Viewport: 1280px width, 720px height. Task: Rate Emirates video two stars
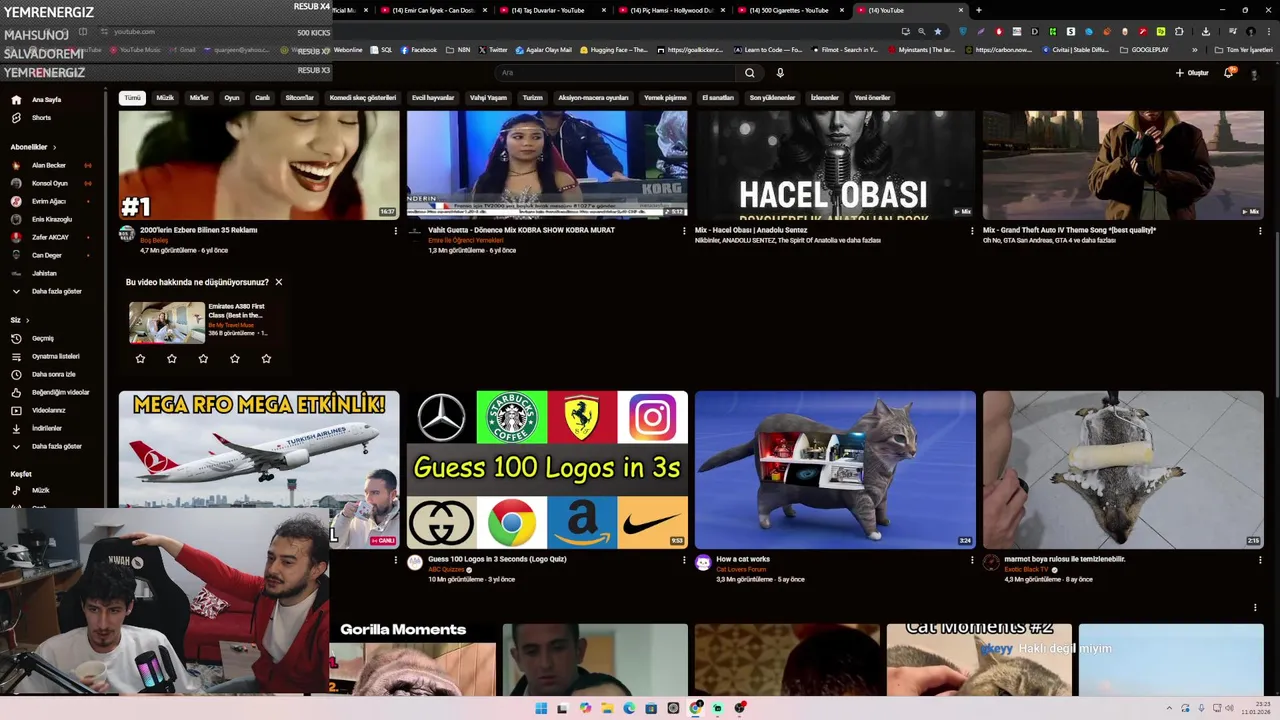(x=172, y=358)
